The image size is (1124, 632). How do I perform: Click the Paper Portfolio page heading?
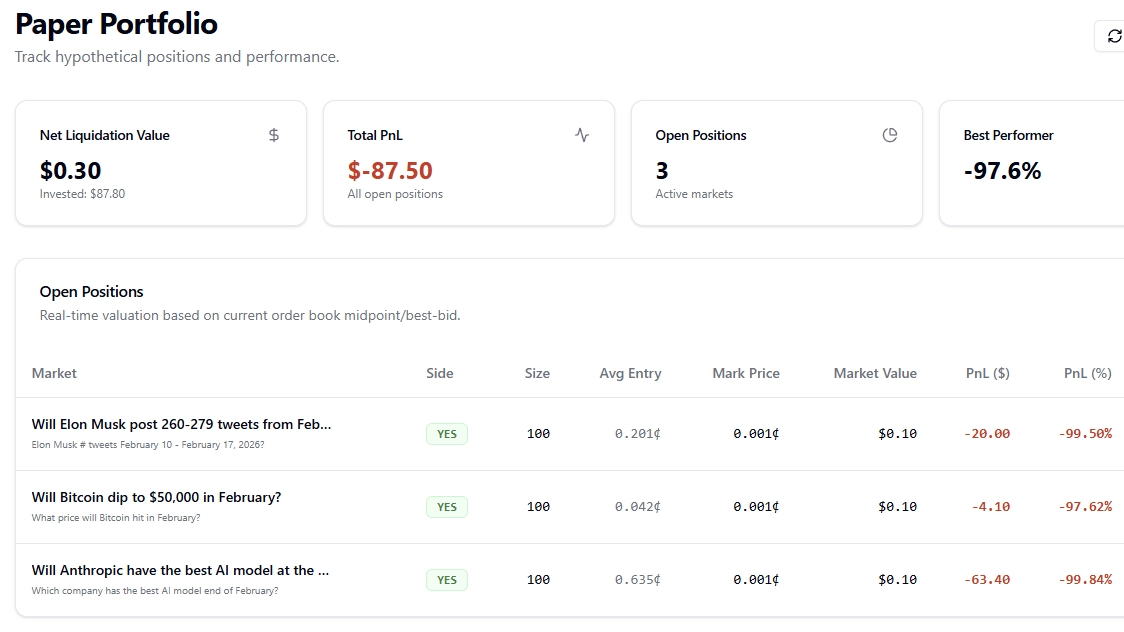click(116, 24)
